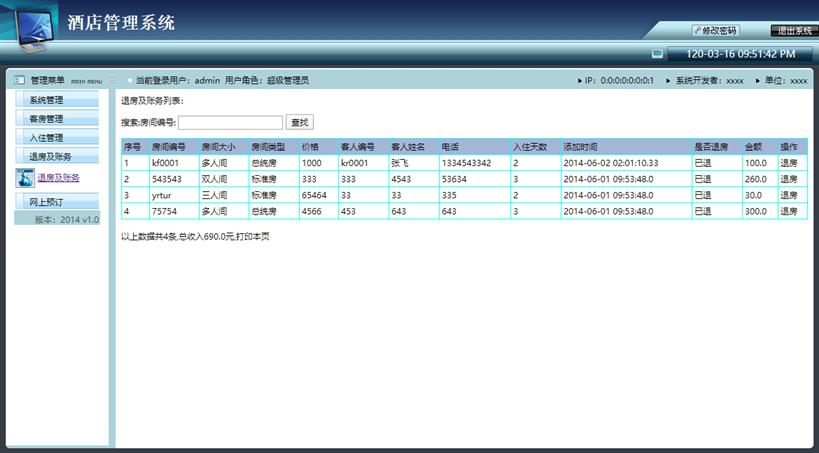Click 退房 action for room 75754
Image resolution: width=819 pixels, height=453 pixels.
coord(789,211)
